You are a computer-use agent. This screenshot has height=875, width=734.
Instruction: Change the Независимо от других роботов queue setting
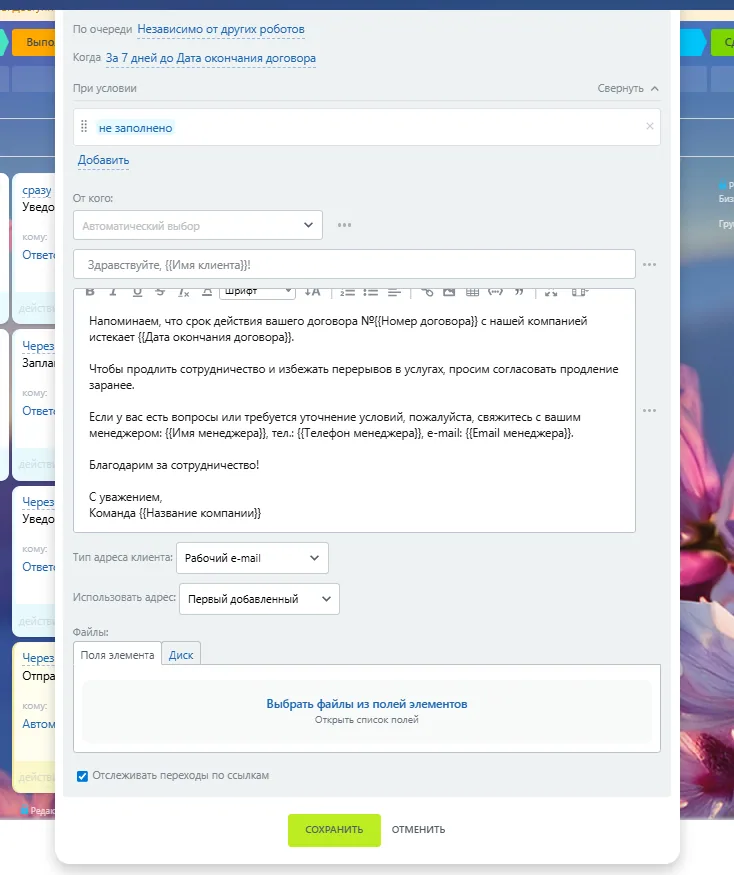point(221,29)
